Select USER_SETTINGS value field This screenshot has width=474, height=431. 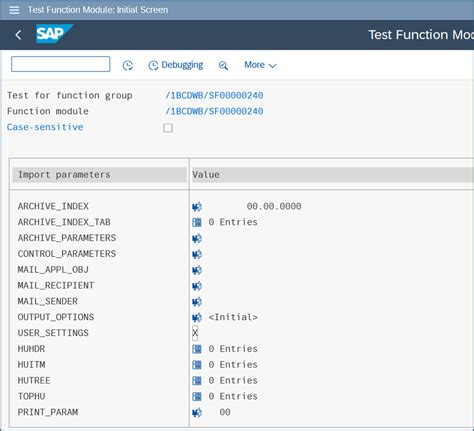[195, 333]
